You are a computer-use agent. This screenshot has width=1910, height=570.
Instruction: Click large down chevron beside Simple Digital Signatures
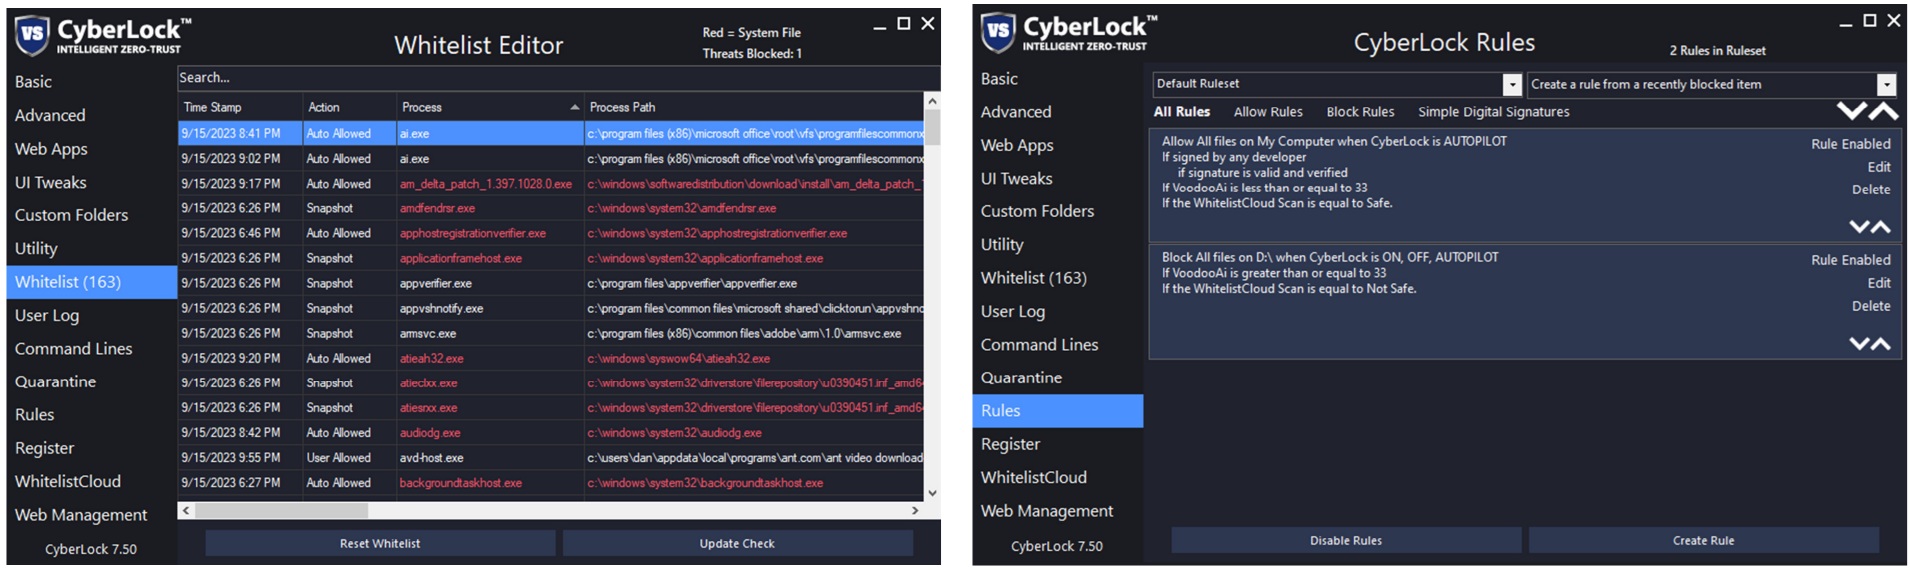[x=1852, y=111]
